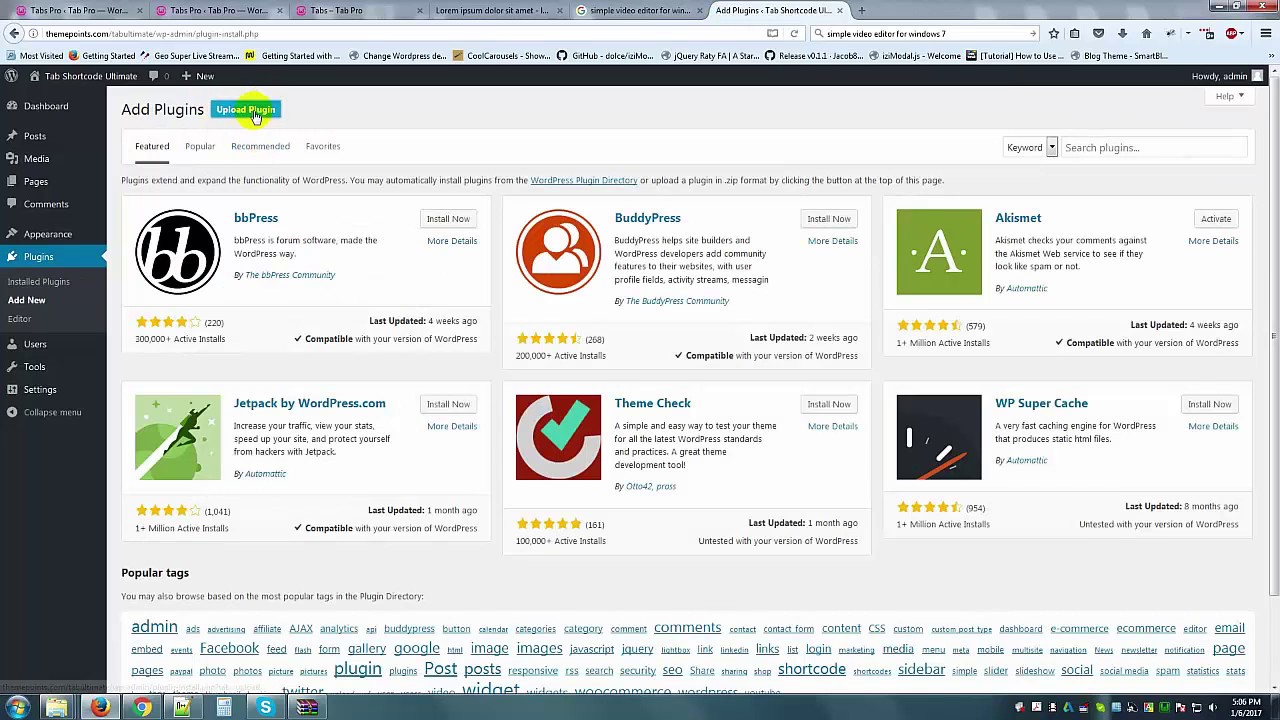Screen dimensions: 1280x720
Task: Install Jetpack by WordPress.com
Action: [x=448, y=405]
